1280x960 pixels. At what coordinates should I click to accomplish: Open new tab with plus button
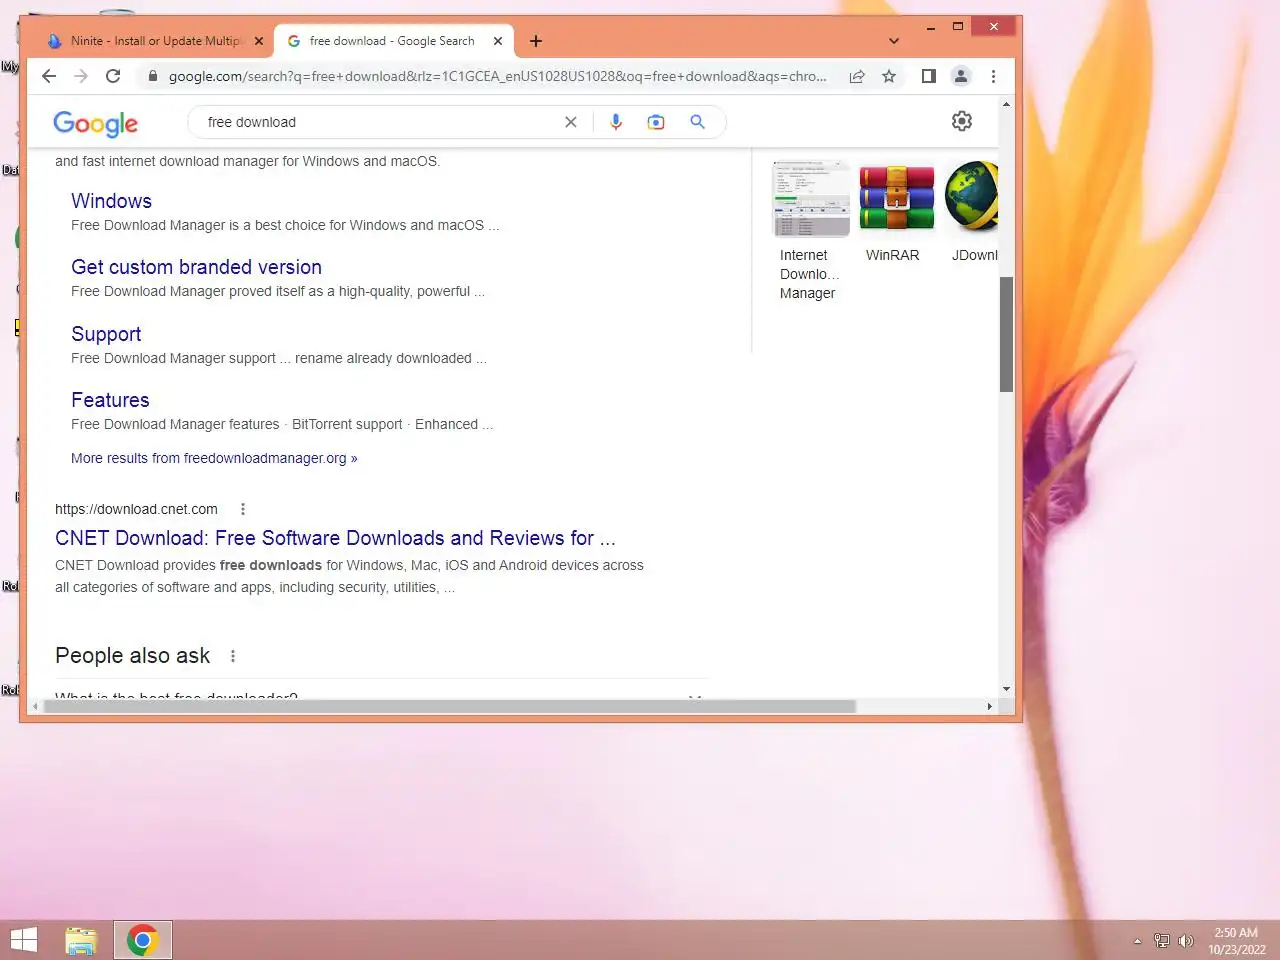point(536,41)
